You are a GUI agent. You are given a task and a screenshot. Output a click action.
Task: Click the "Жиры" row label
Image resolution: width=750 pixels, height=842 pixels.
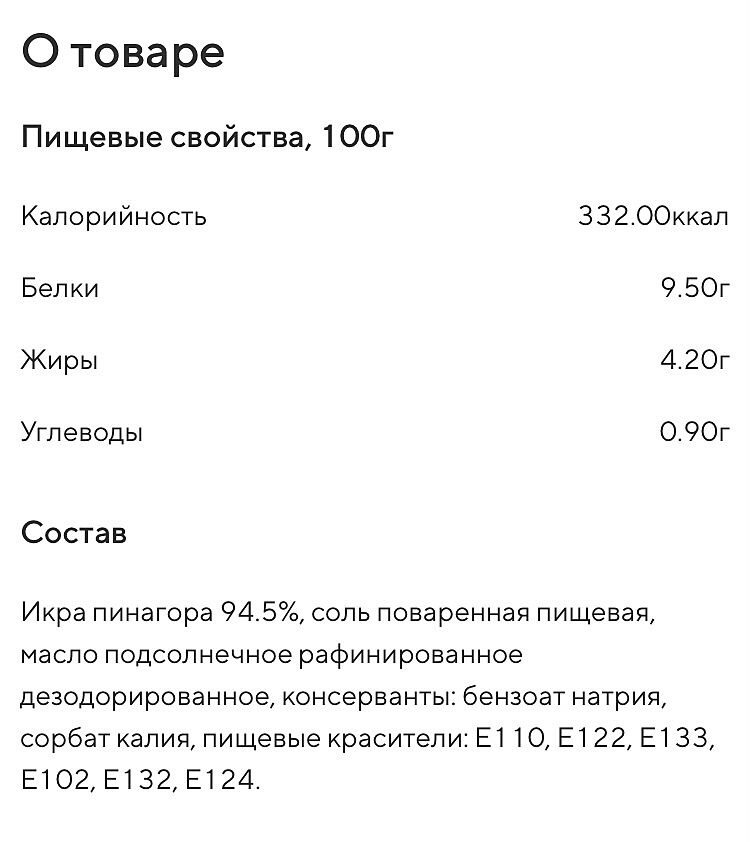[59, 361]
